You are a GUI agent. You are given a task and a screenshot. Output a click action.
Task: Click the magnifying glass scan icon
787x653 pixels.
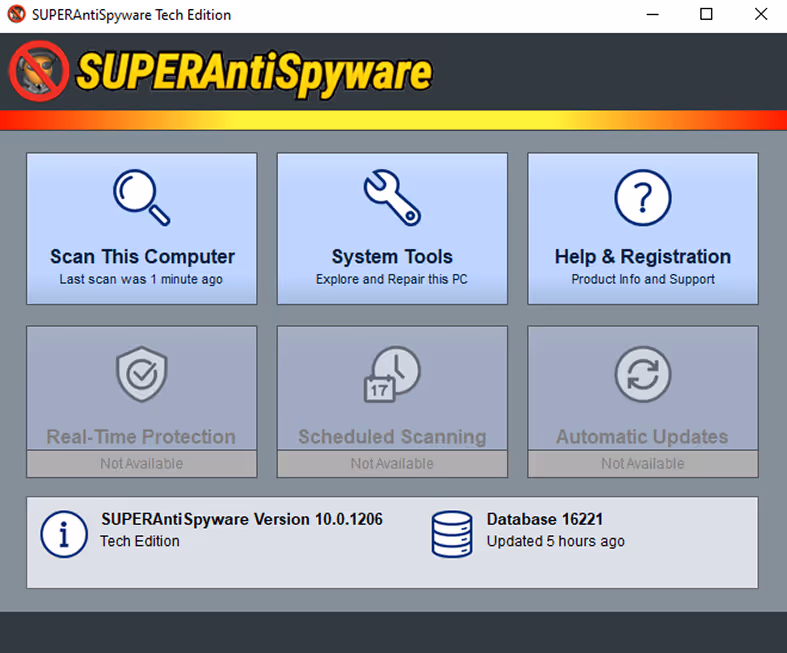point(142,198)
